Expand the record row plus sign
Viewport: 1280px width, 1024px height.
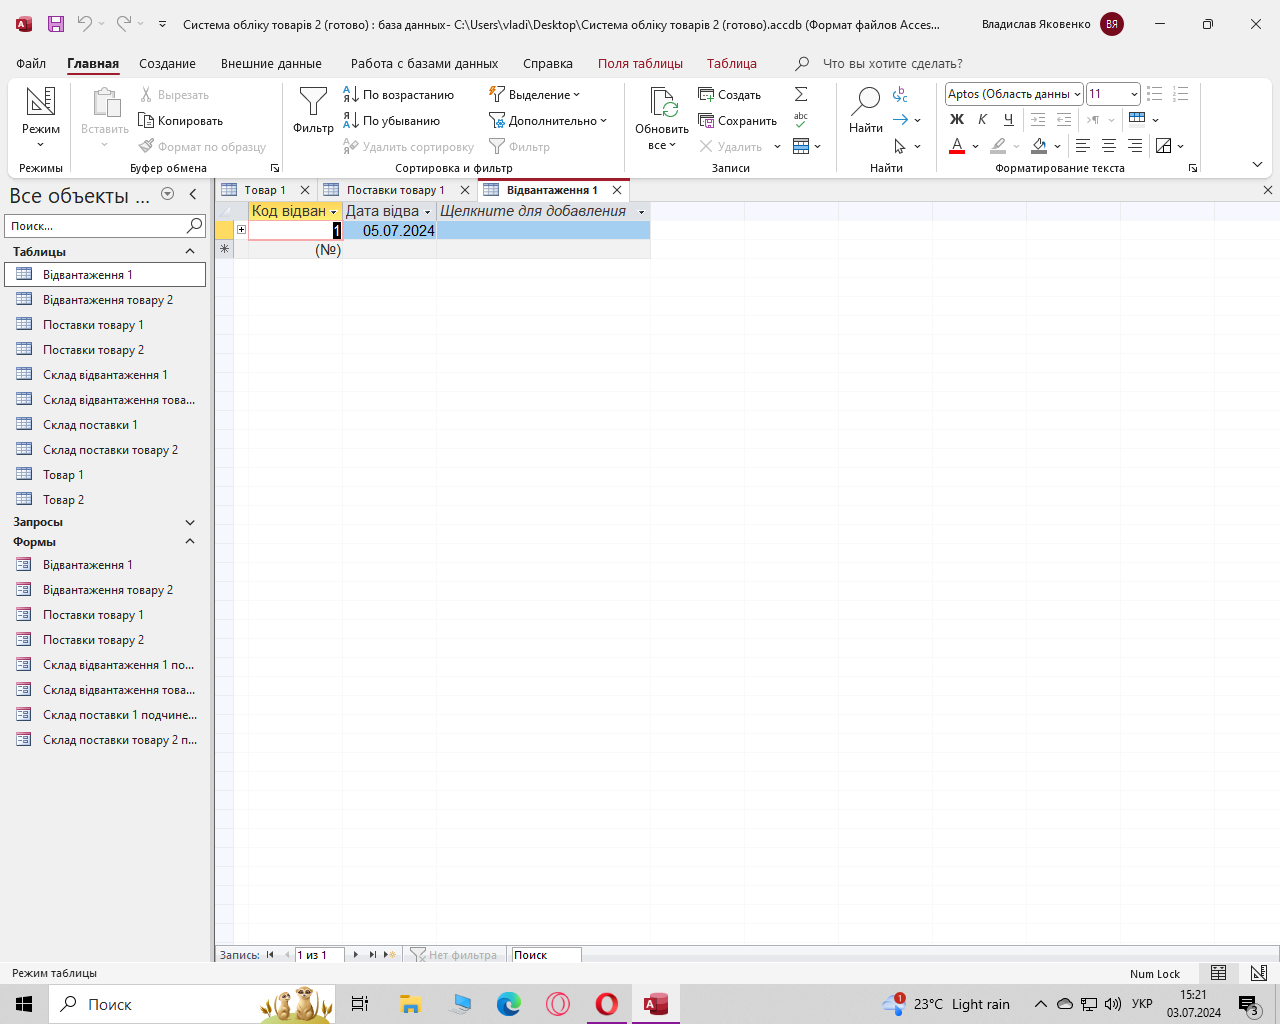coord(241,230)
